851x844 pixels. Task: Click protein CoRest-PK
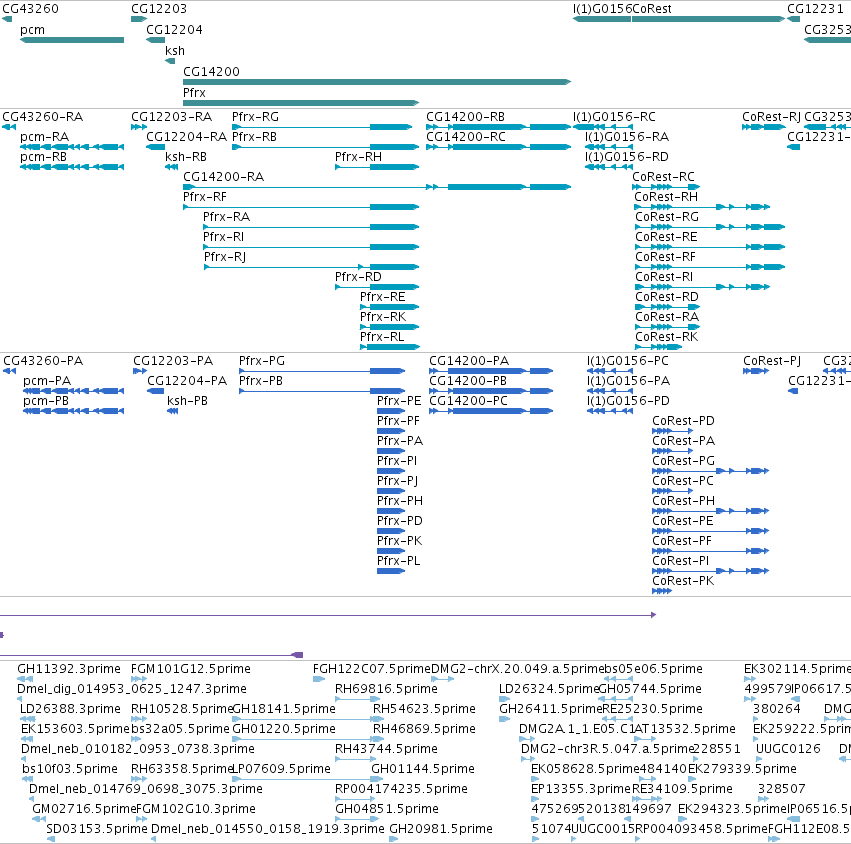662,591
